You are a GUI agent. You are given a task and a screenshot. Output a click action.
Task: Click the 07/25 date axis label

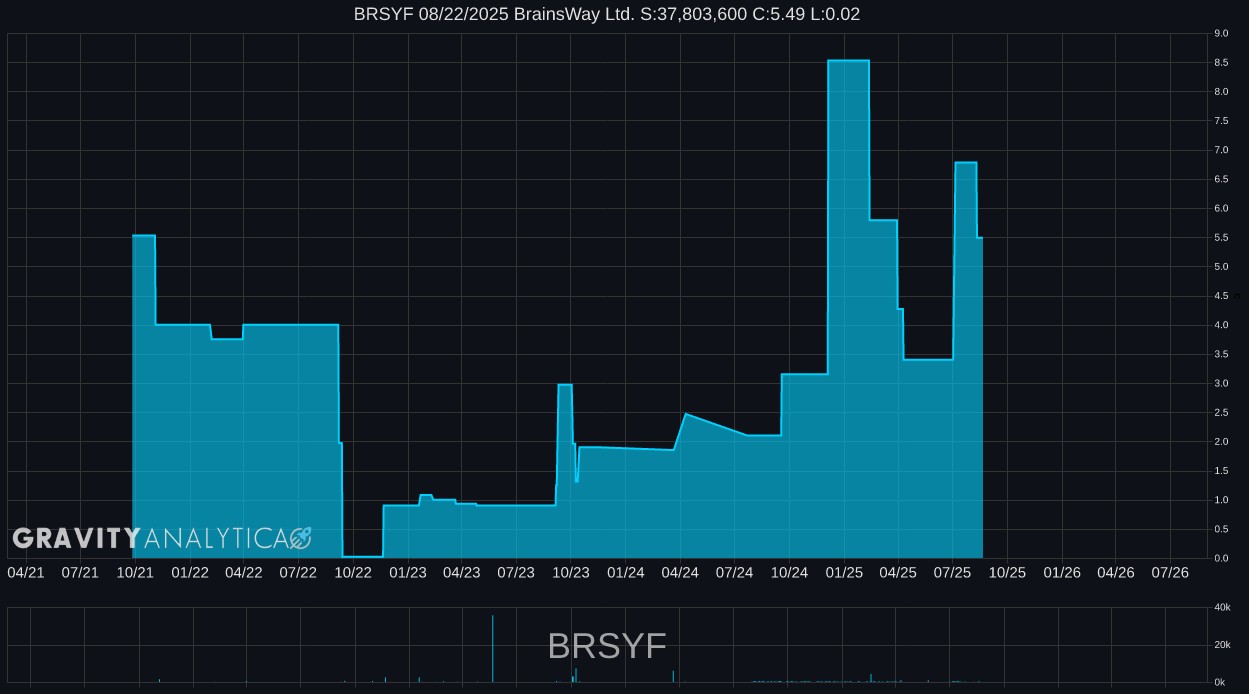pos(953,572)
